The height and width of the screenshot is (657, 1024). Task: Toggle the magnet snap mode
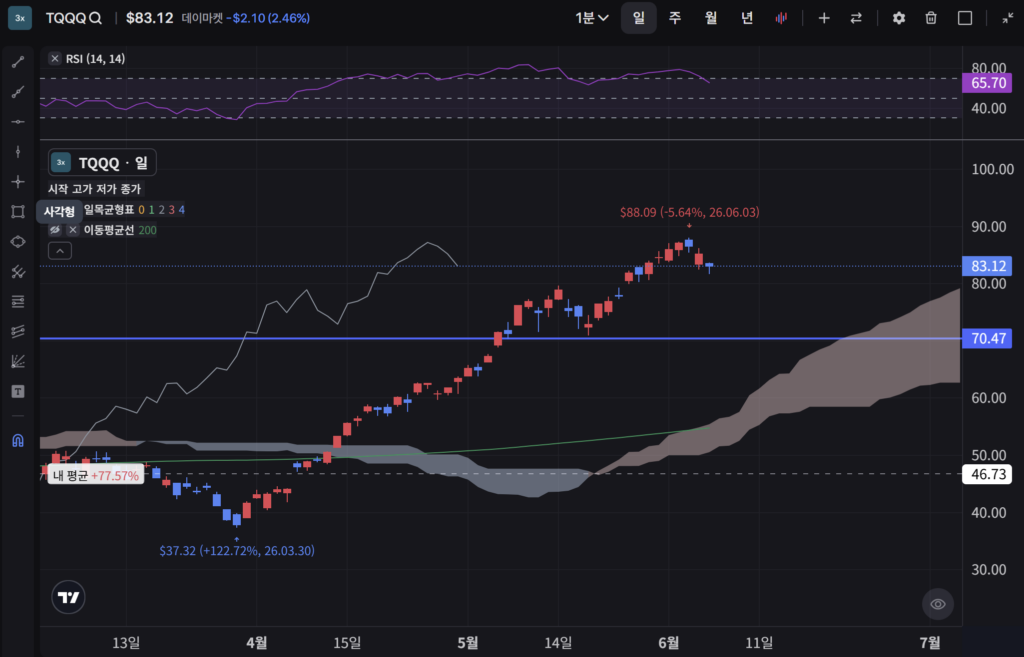coord(18,441)
